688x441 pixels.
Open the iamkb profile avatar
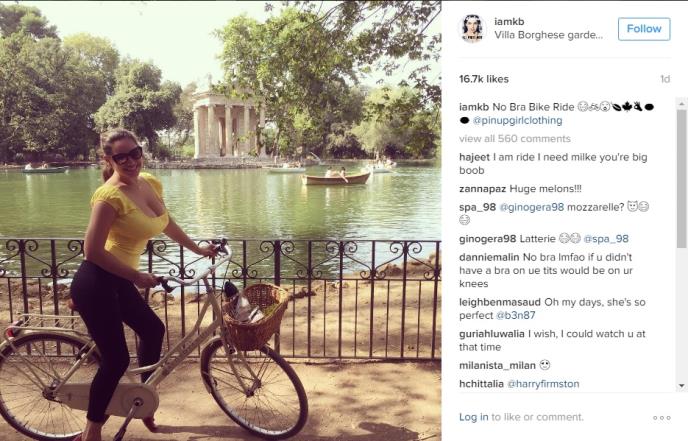pyautogui.click(x=472, y=29)
